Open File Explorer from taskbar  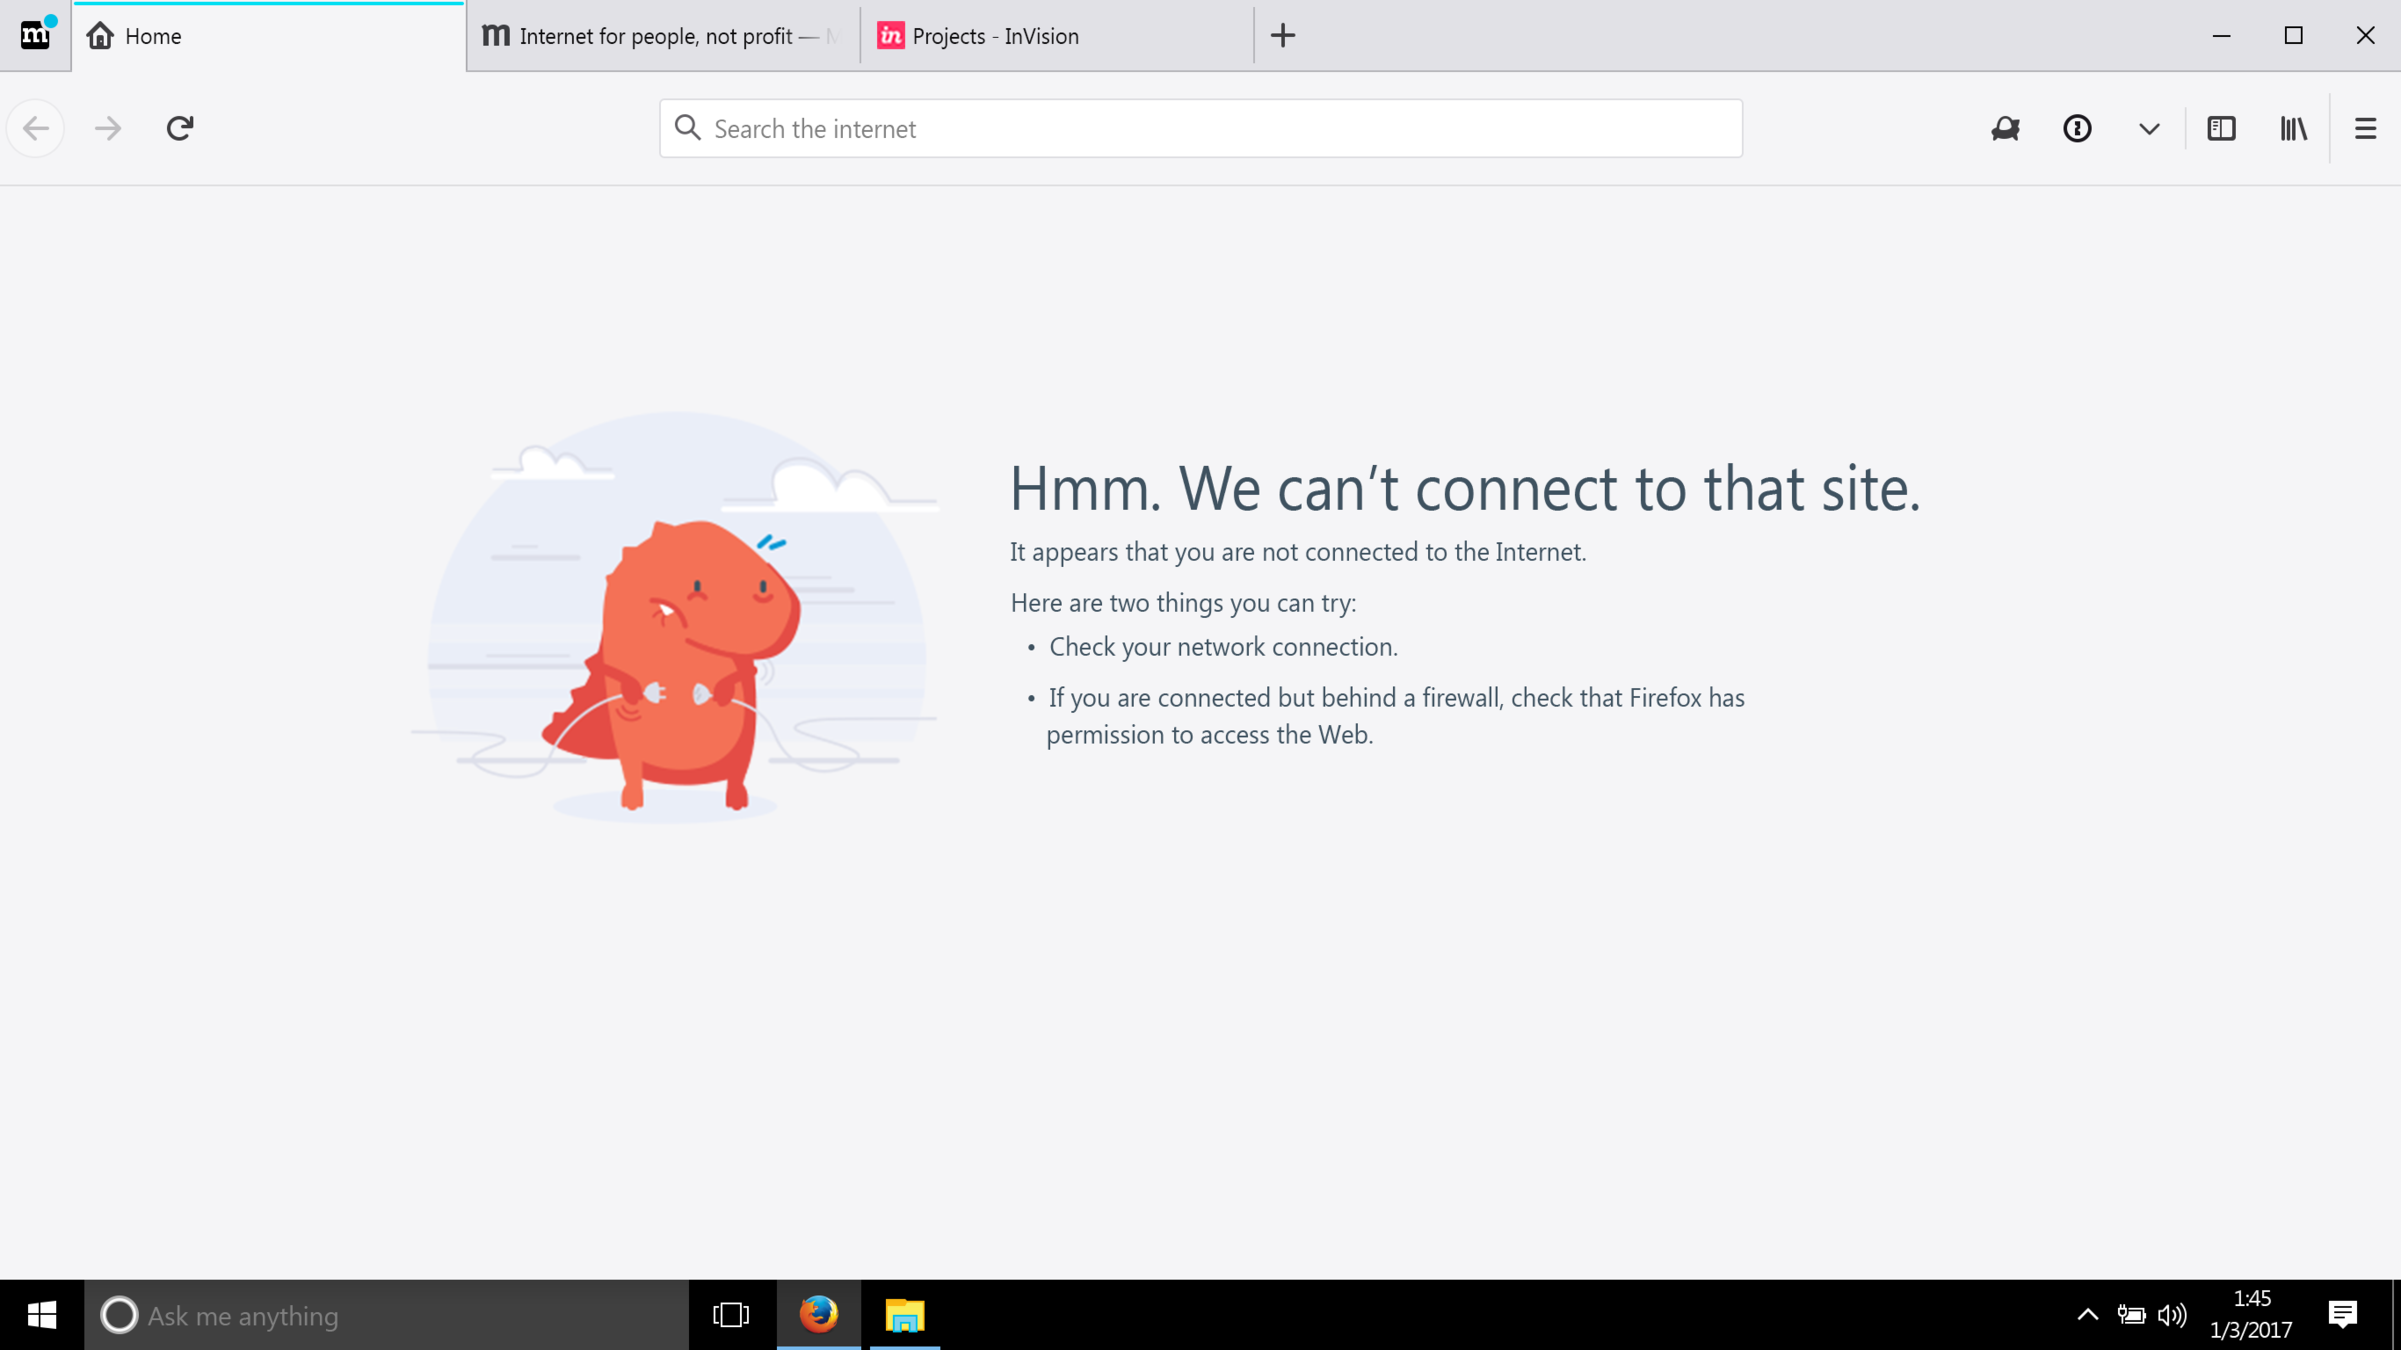[x=904, y=1315]
